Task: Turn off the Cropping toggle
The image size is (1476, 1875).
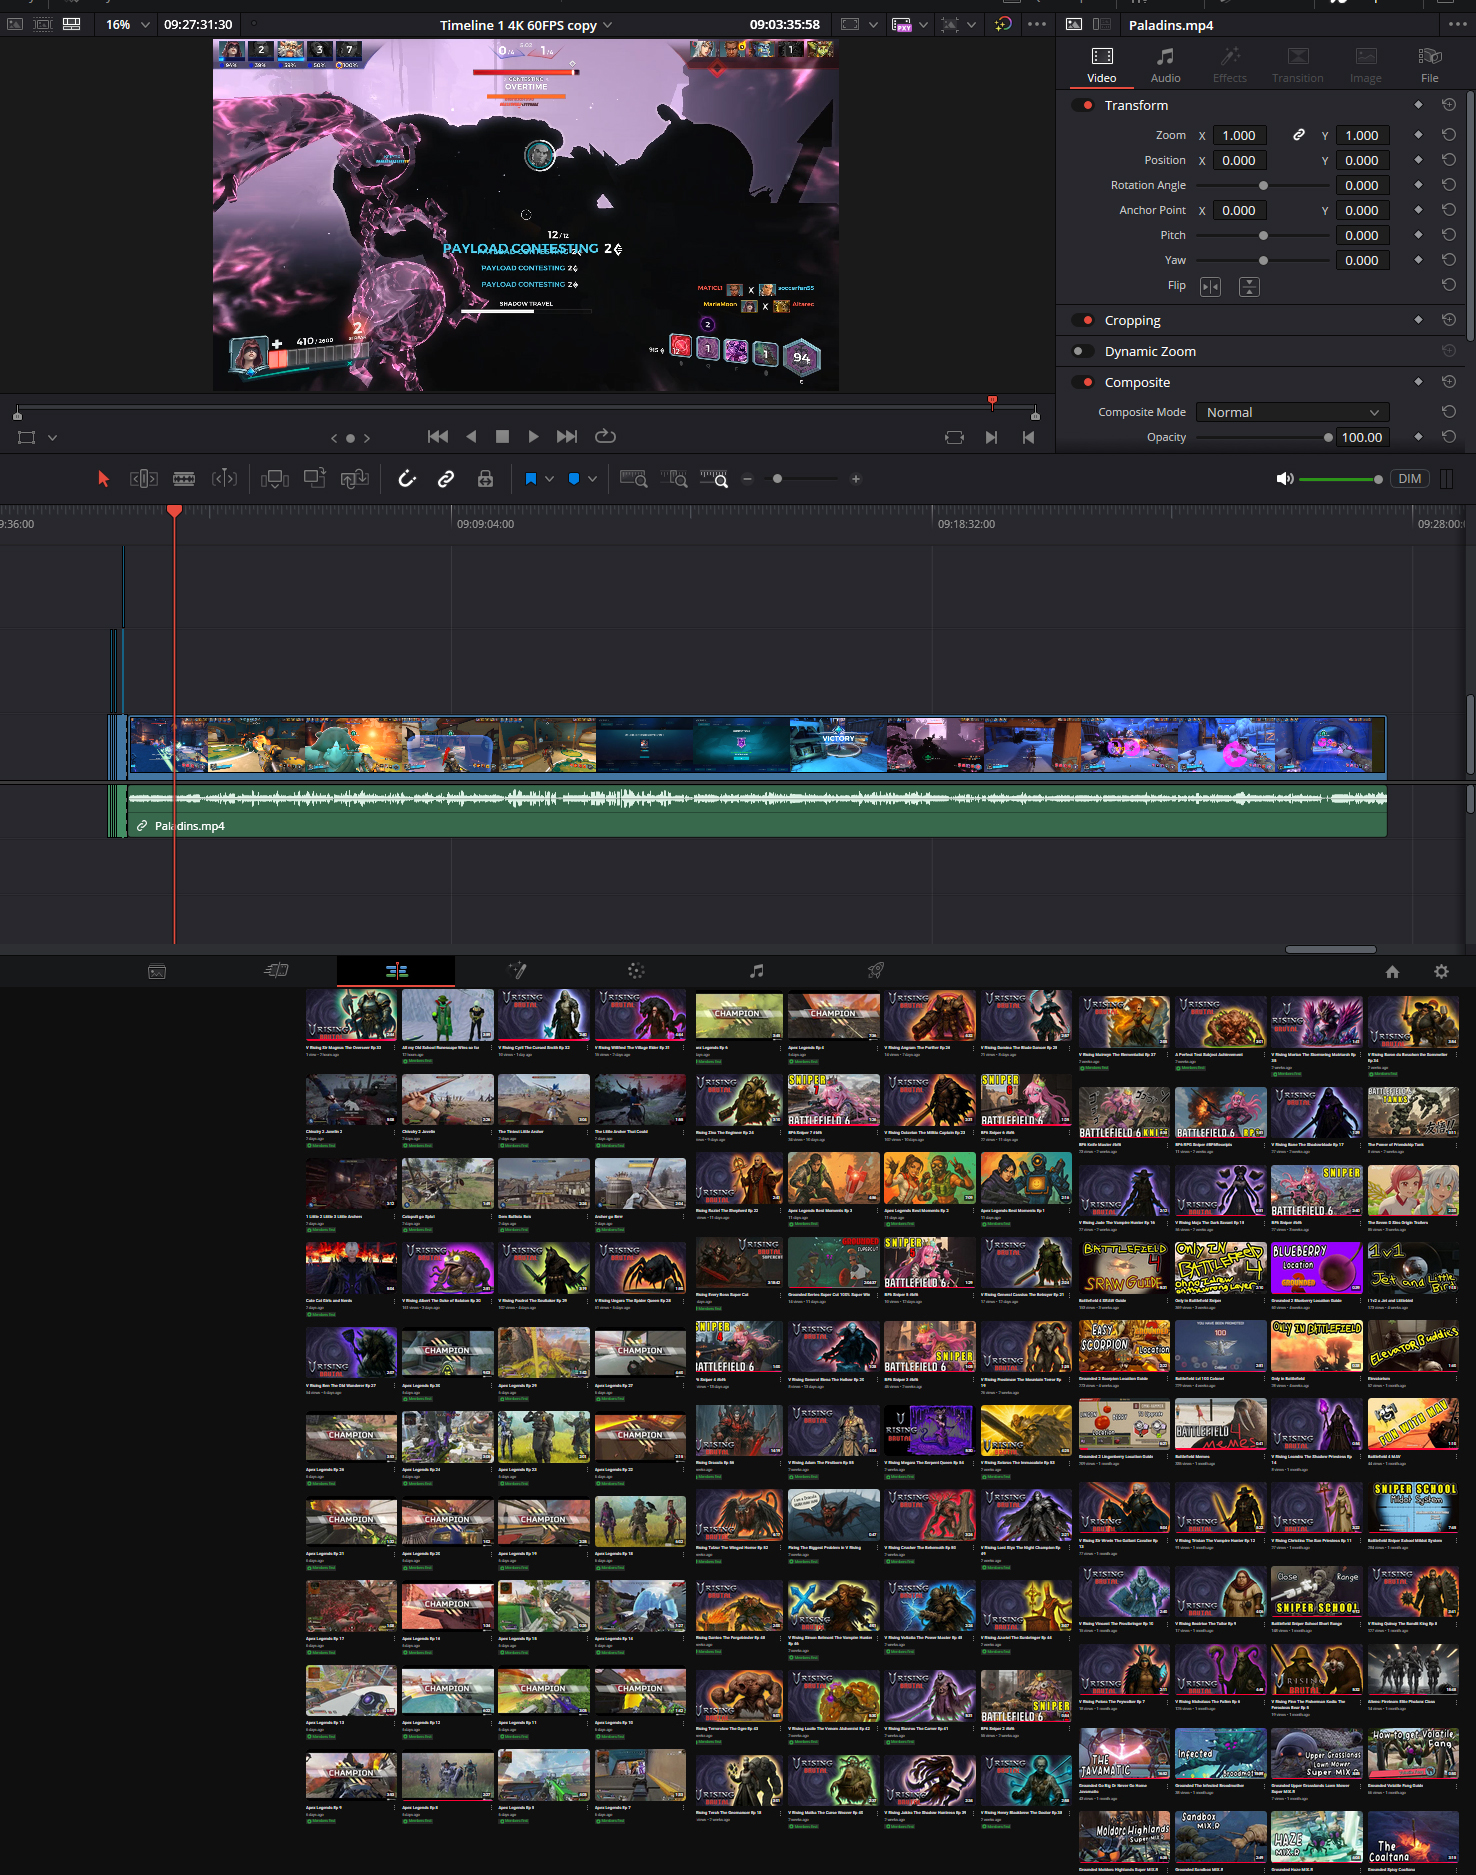Action: tap(1083, 320)
